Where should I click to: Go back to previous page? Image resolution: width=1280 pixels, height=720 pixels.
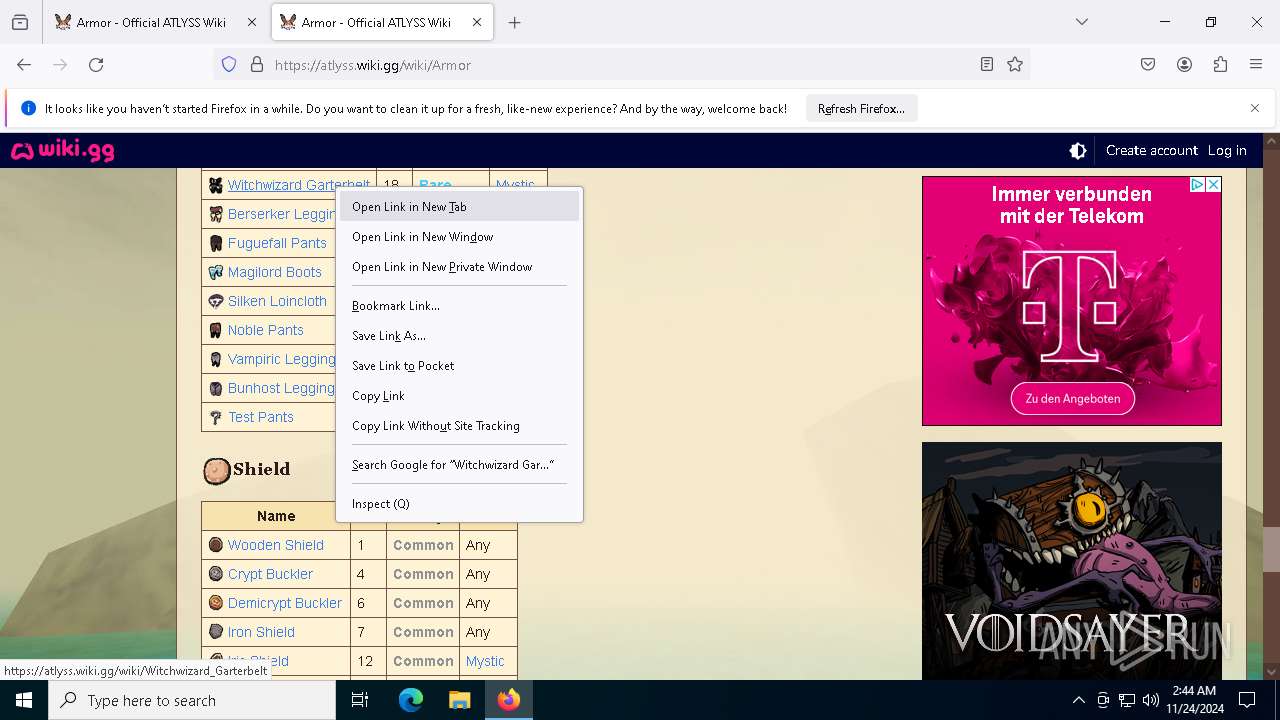tap(24, 65)
